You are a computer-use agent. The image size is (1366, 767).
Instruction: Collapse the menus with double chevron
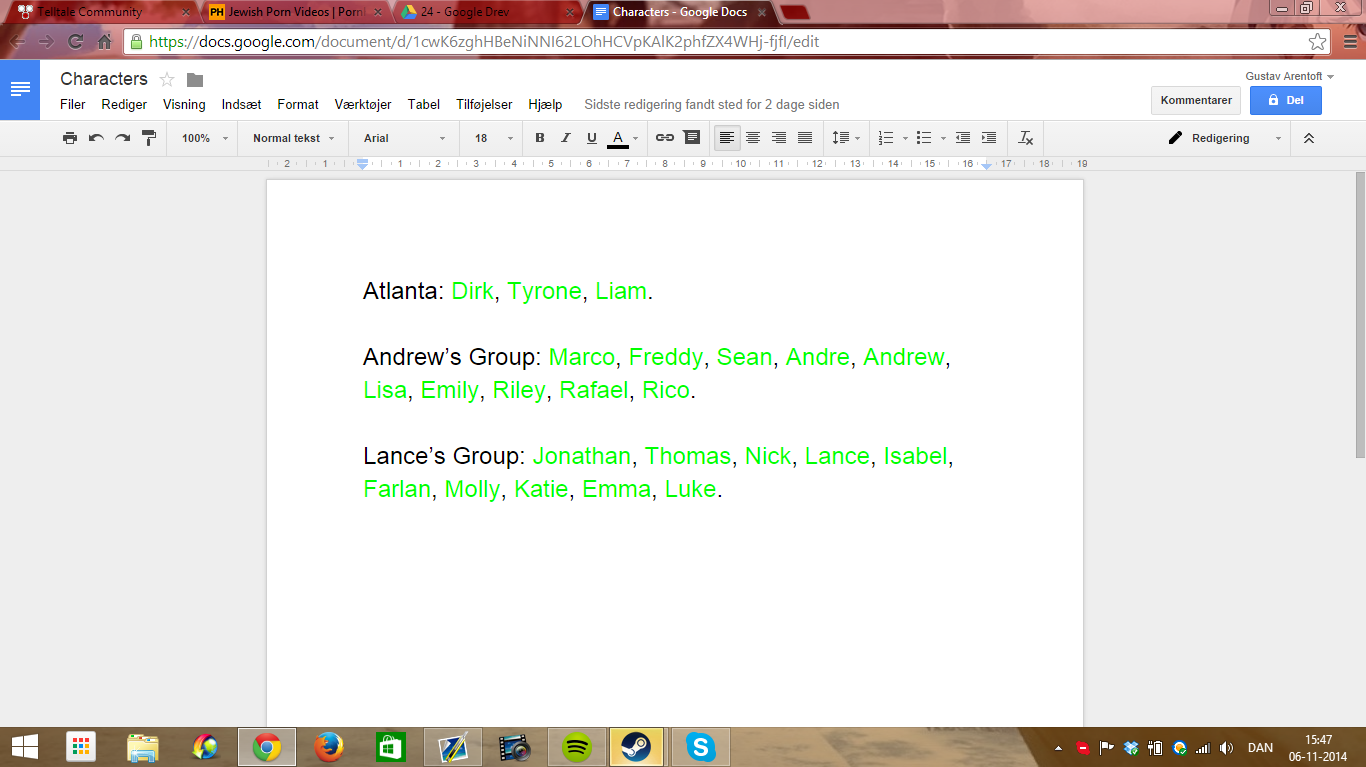(1309, 138)
